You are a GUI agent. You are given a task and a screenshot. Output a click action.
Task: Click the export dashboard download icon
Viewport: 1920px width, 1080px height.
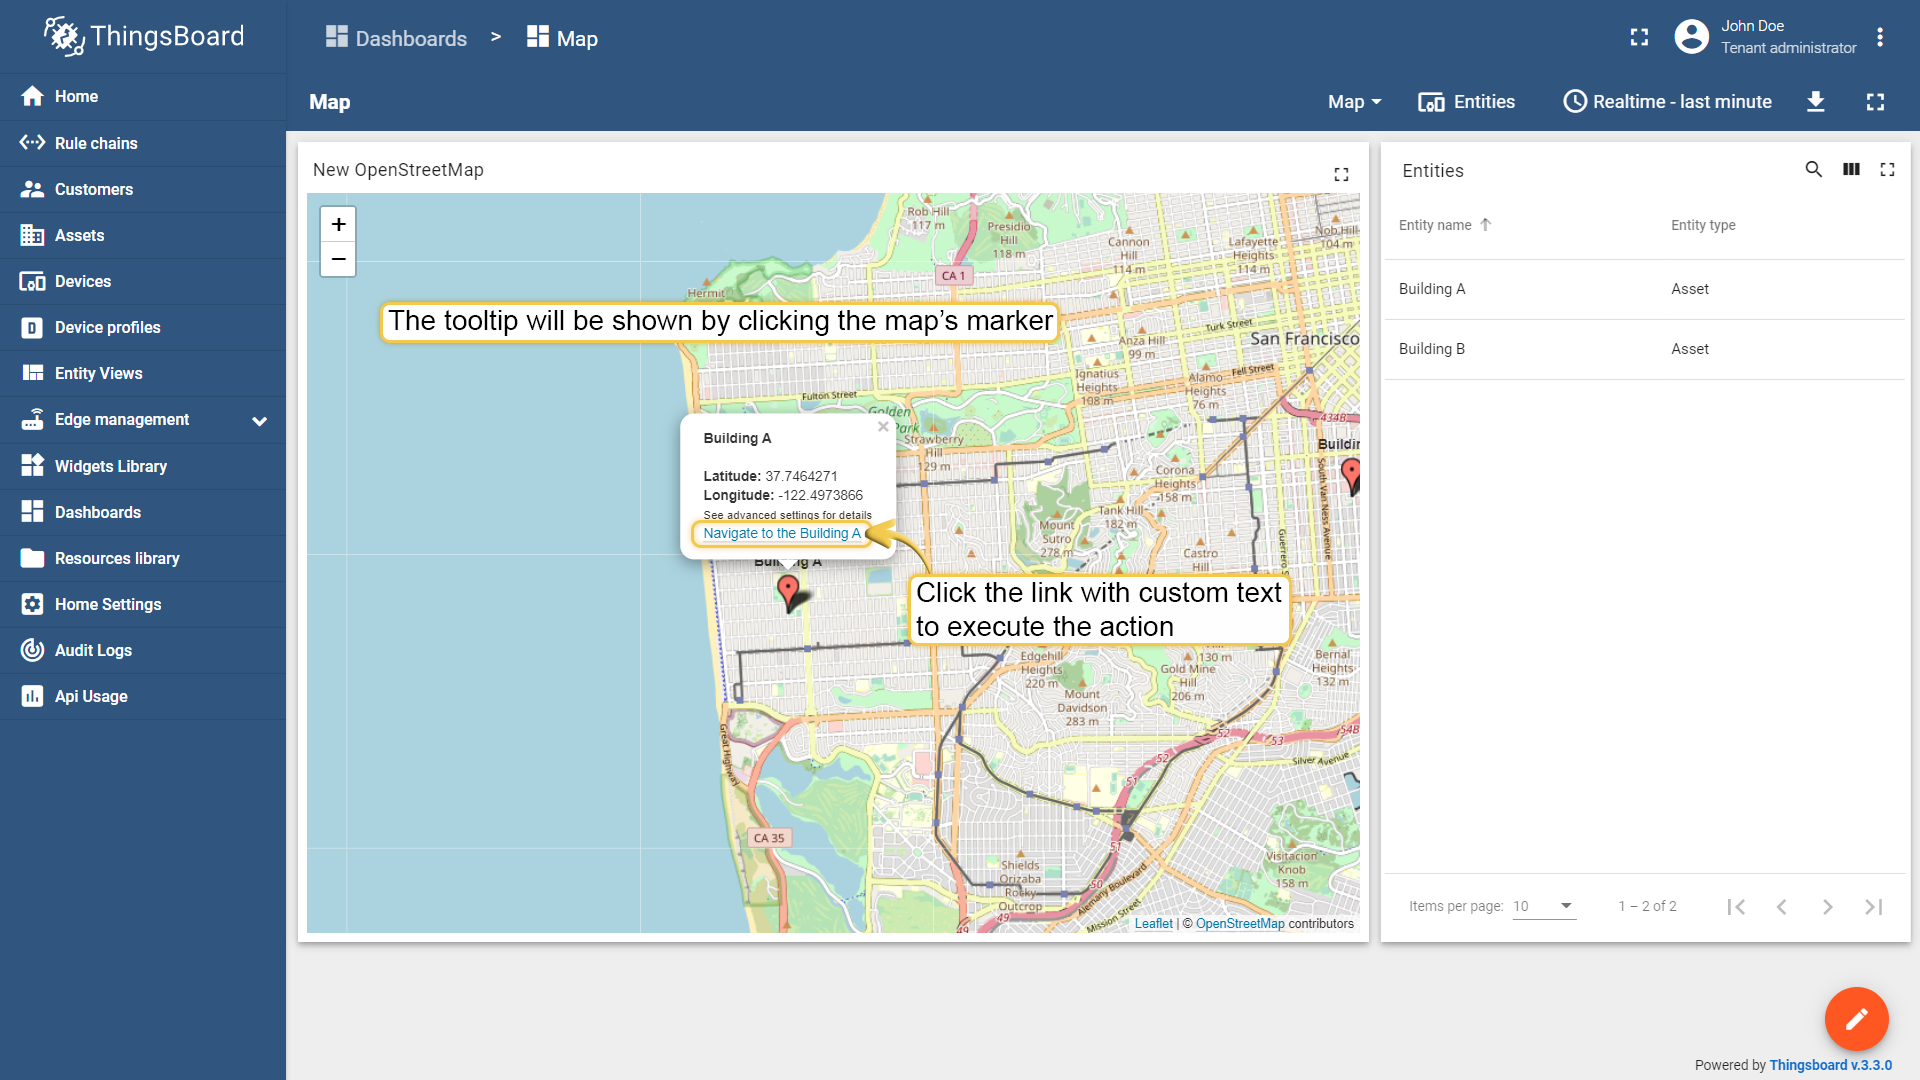1816,102
